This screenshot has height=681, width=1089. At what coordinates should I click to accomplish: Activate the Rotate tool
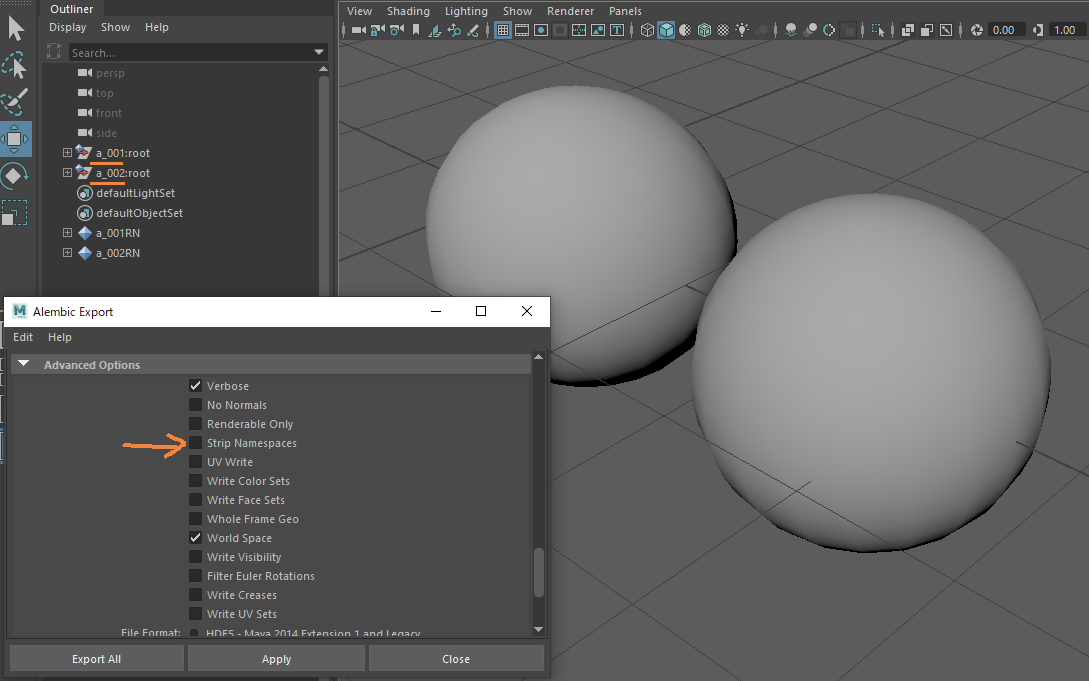(x=15, y=176)
